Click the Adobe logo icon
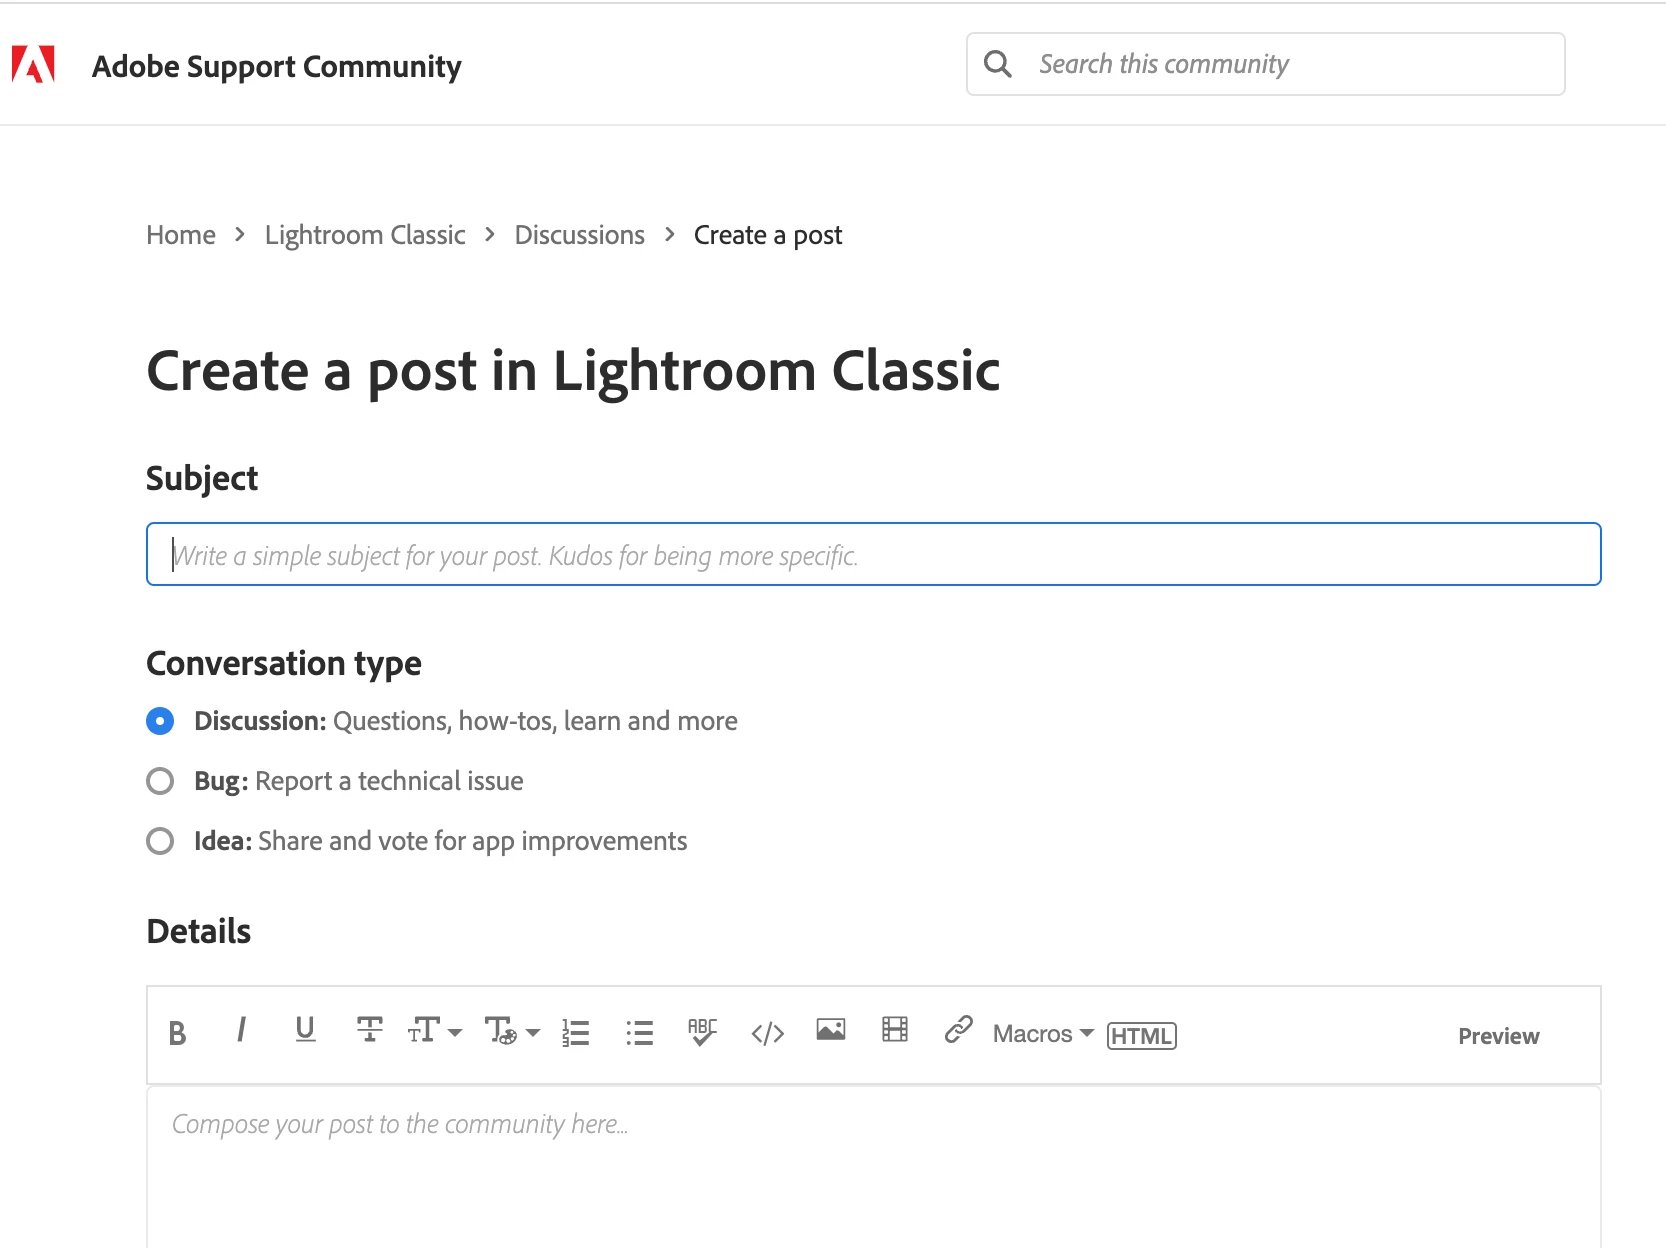1666x1248 pixels. (x=33, y=65)
